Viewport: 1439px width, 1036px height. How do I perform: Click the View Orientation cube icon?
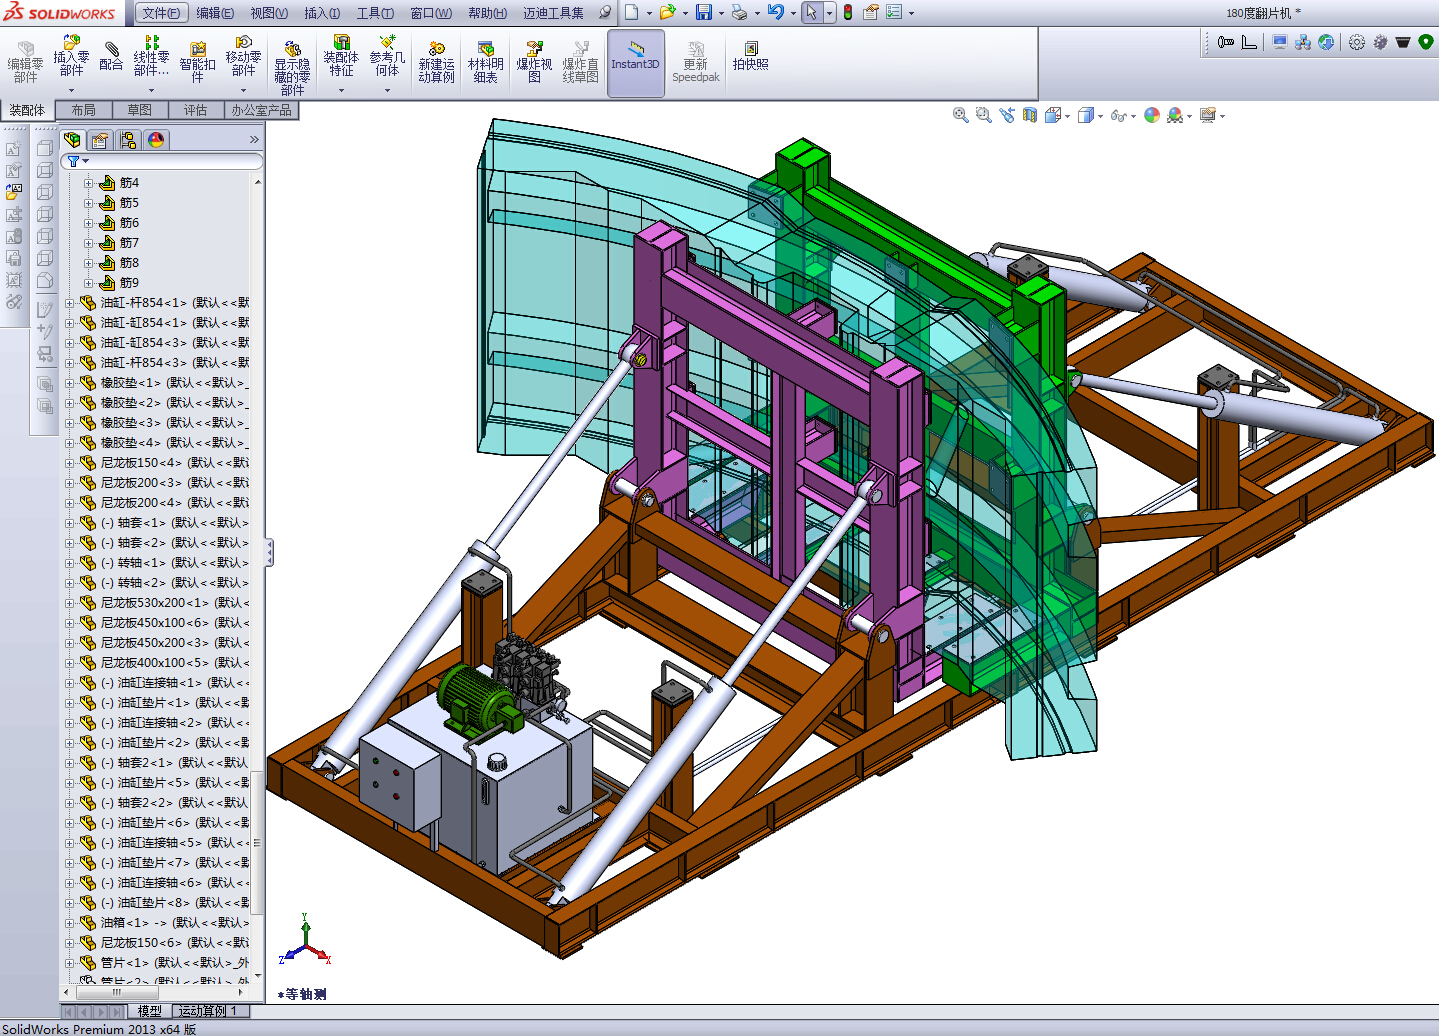coord(1052,115)
